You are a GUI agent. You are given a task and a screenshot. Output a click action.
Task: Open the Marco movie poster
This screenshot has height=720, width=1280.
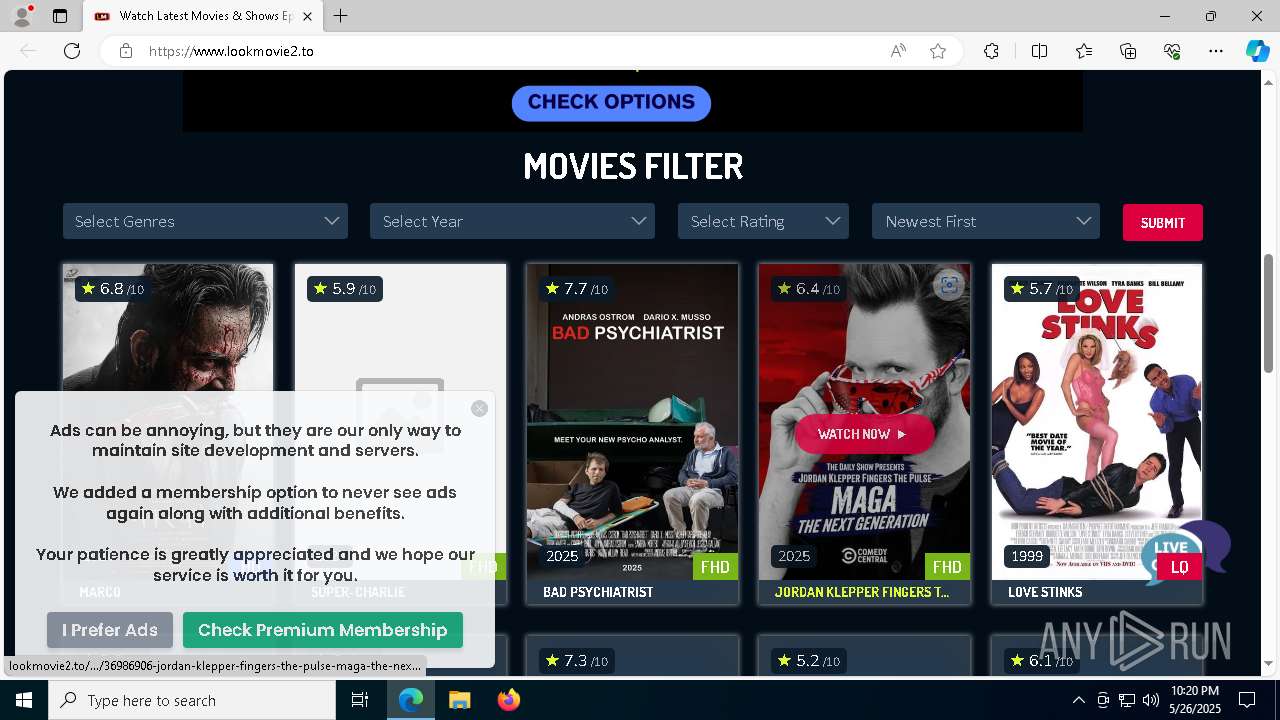[168, 326]
